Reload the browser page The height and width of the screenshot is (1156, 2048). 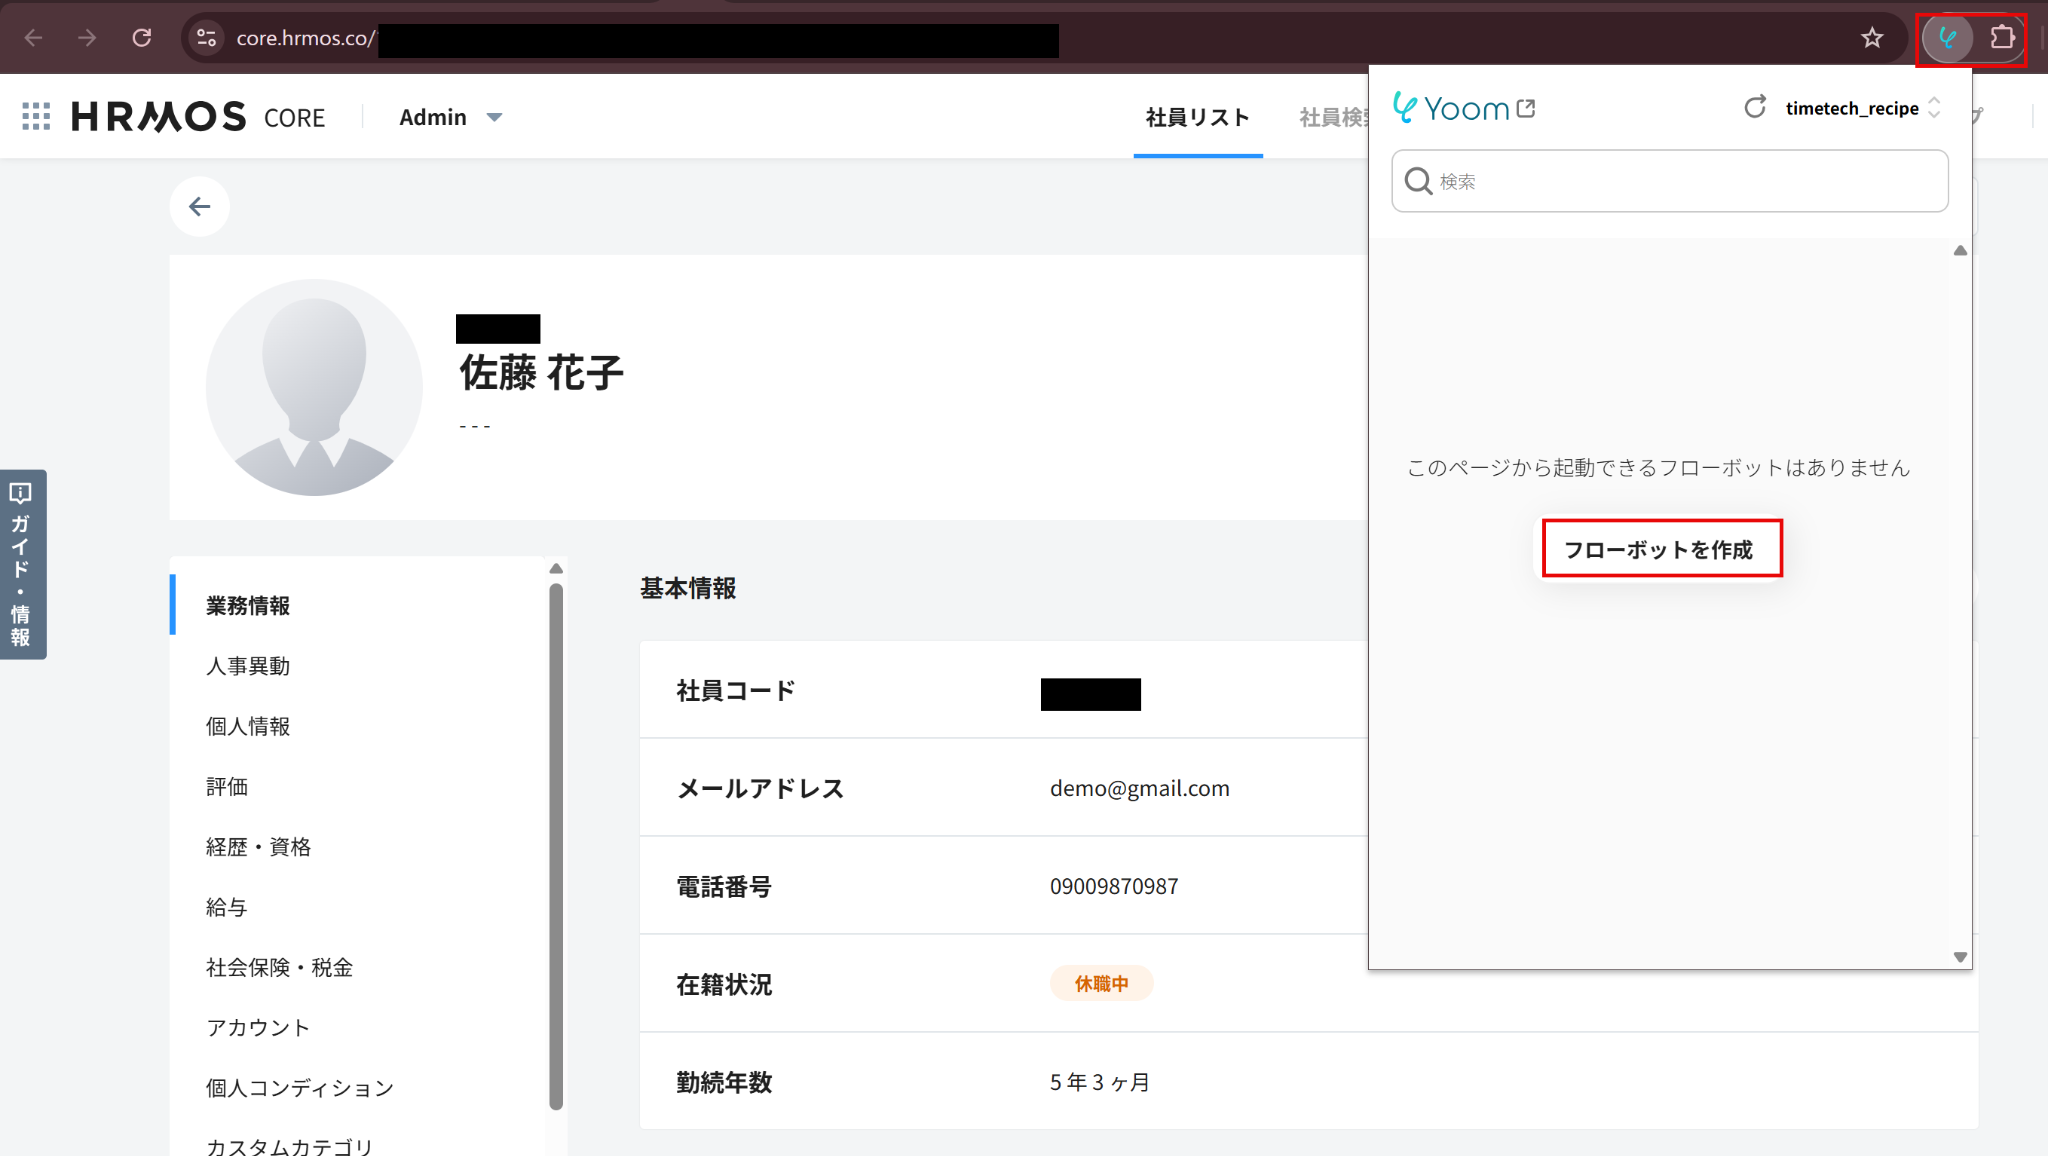[x=142, y=38]
